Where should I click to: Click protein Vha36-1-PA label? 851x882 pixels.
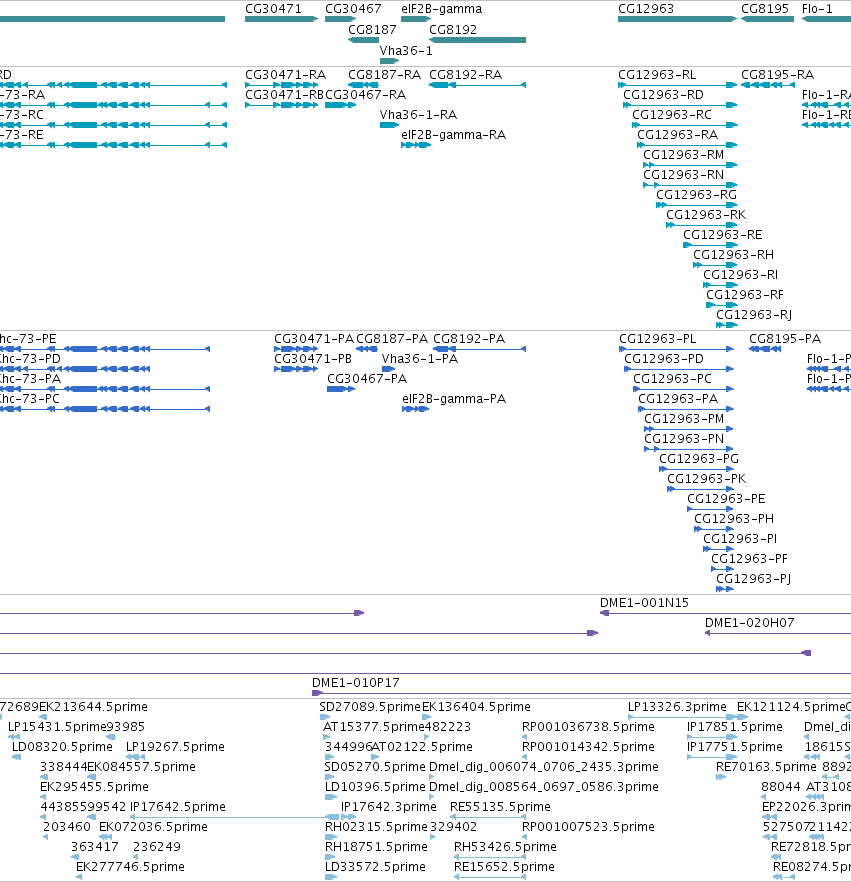[420, 359]
